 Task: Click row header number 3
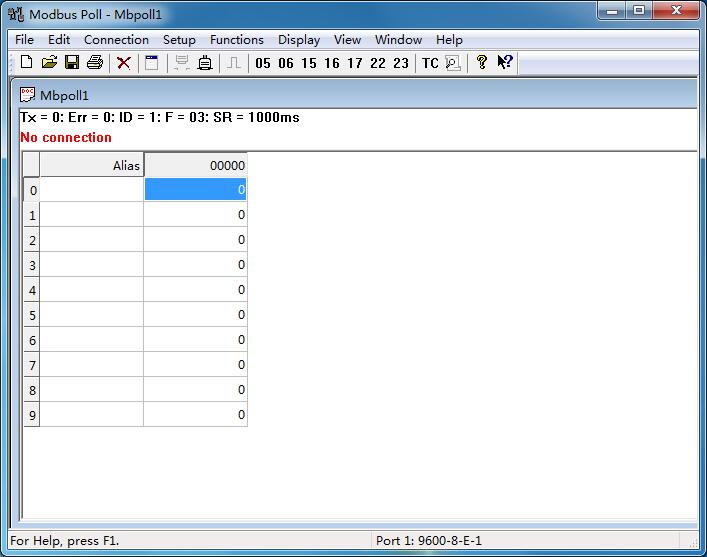(x=32, y=265)
